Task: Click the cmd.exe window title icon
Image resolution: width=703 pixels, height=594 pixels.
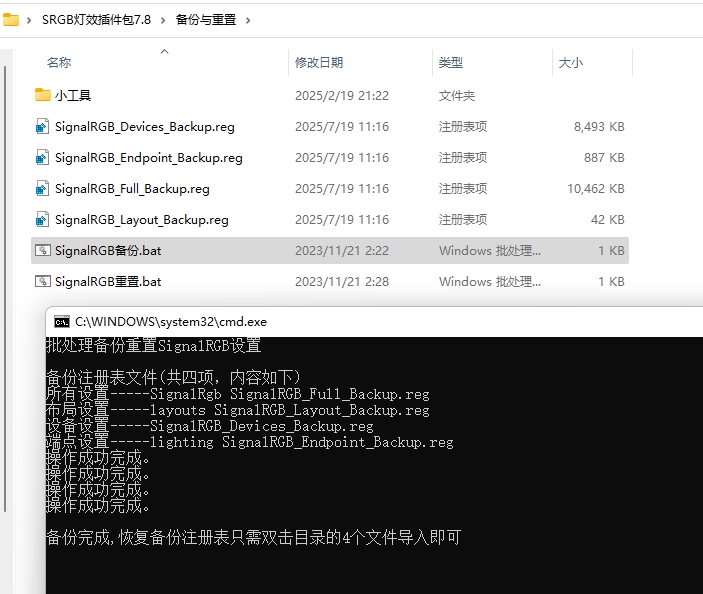Action: [x=62, y=321]
